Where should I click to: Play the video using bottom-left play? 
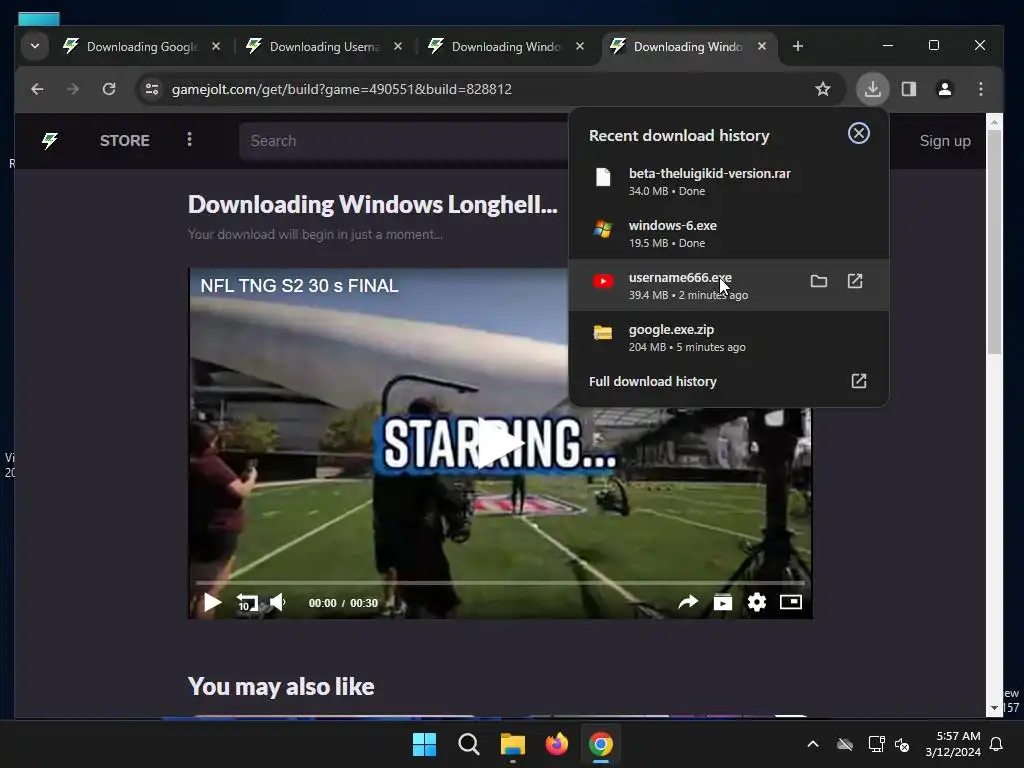(212, 602)
